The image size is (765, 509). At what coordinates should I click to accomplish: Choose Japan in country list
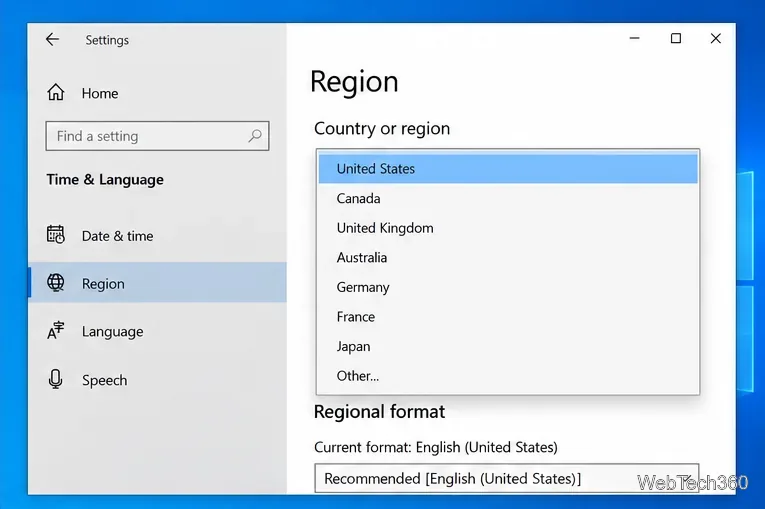(508, 346)
